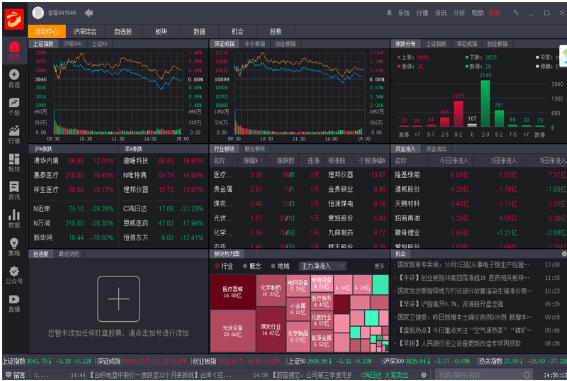The height and width of the screenshot is (381, 567).
Task: Open the 自选 plus icon in sidebar
Action: click(x=14, y=78)
